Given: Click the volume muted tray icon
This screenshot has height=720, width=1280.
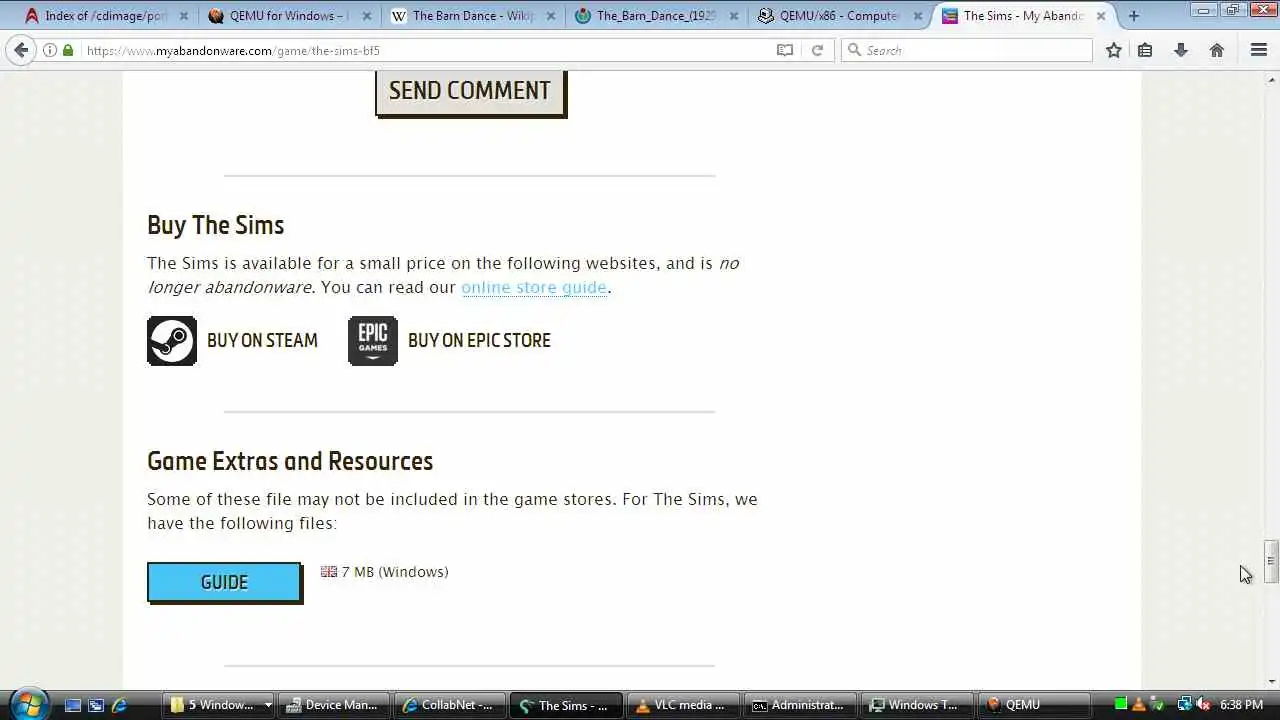Looking at the screenshot, I should (1203, 704).
